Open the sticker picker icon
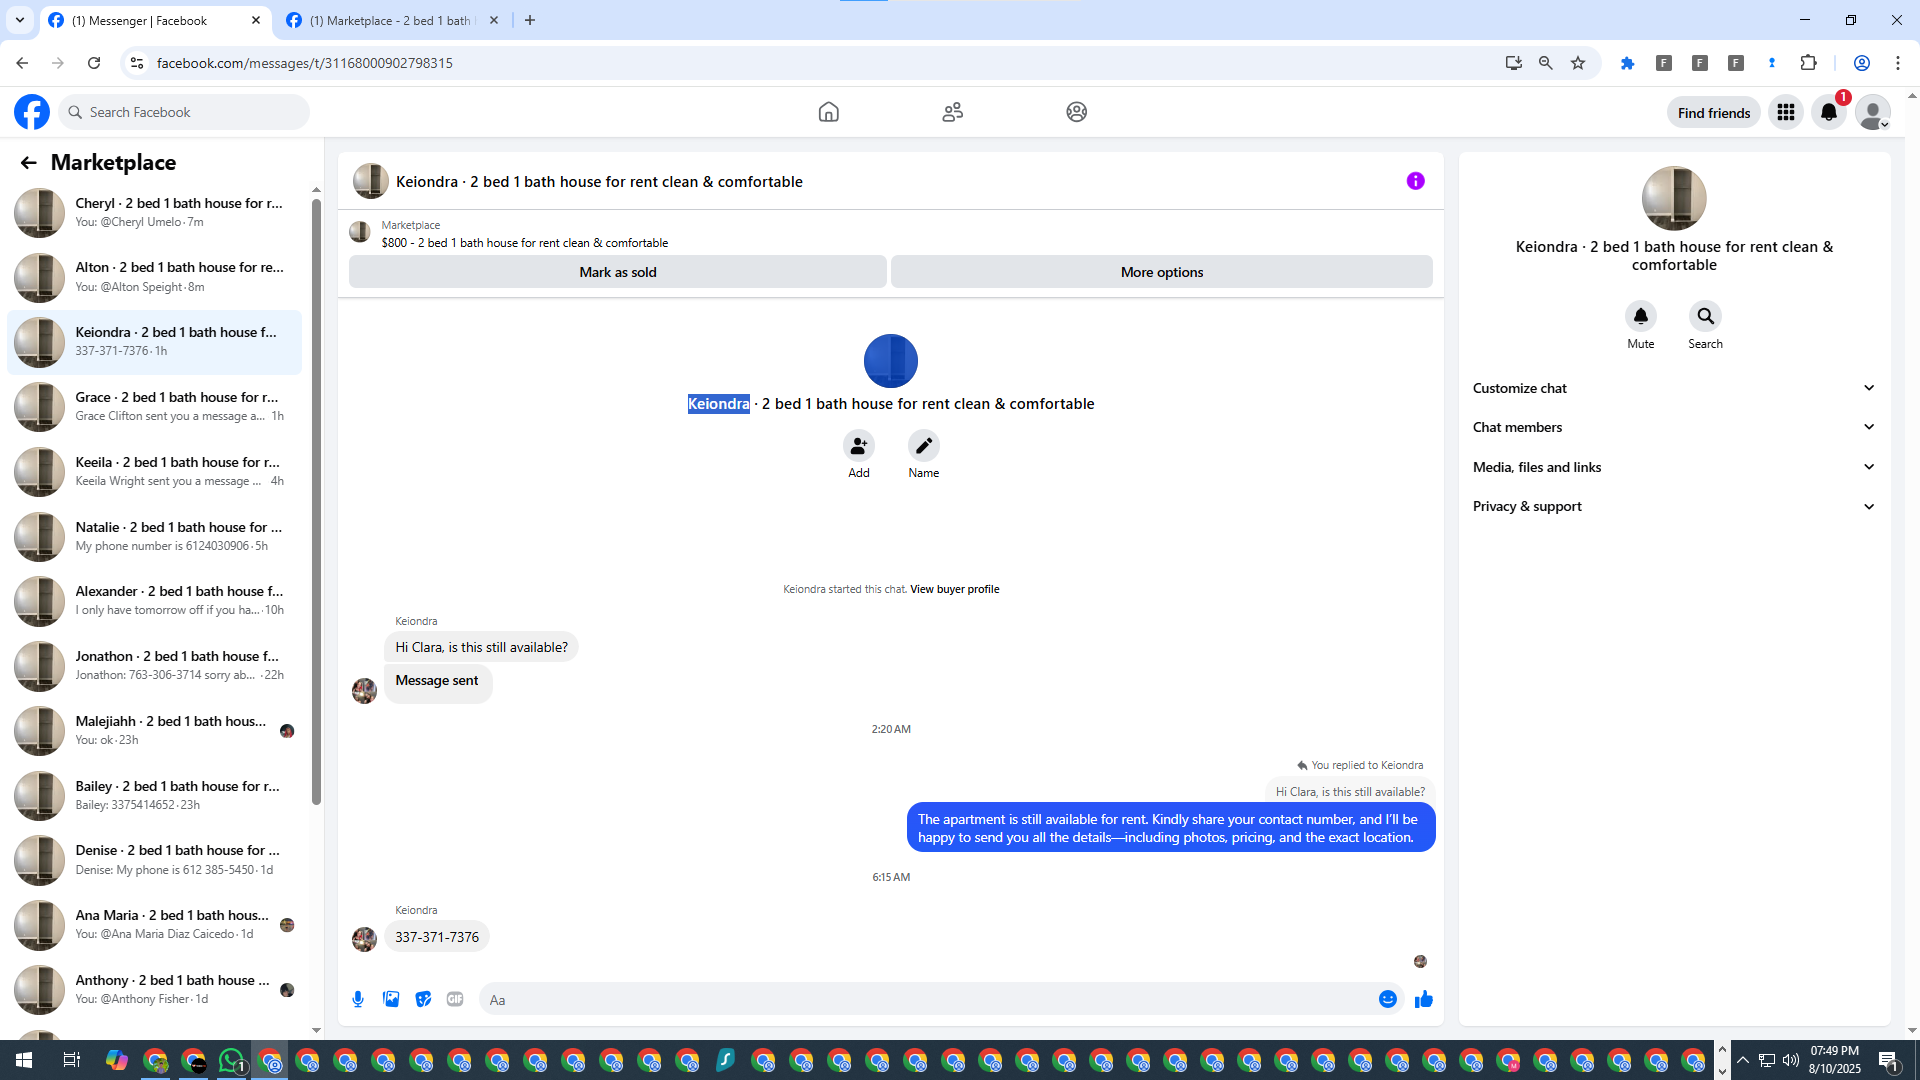Image resolution: width=1920 pixels, height=1080 pixels. [423, 999]
